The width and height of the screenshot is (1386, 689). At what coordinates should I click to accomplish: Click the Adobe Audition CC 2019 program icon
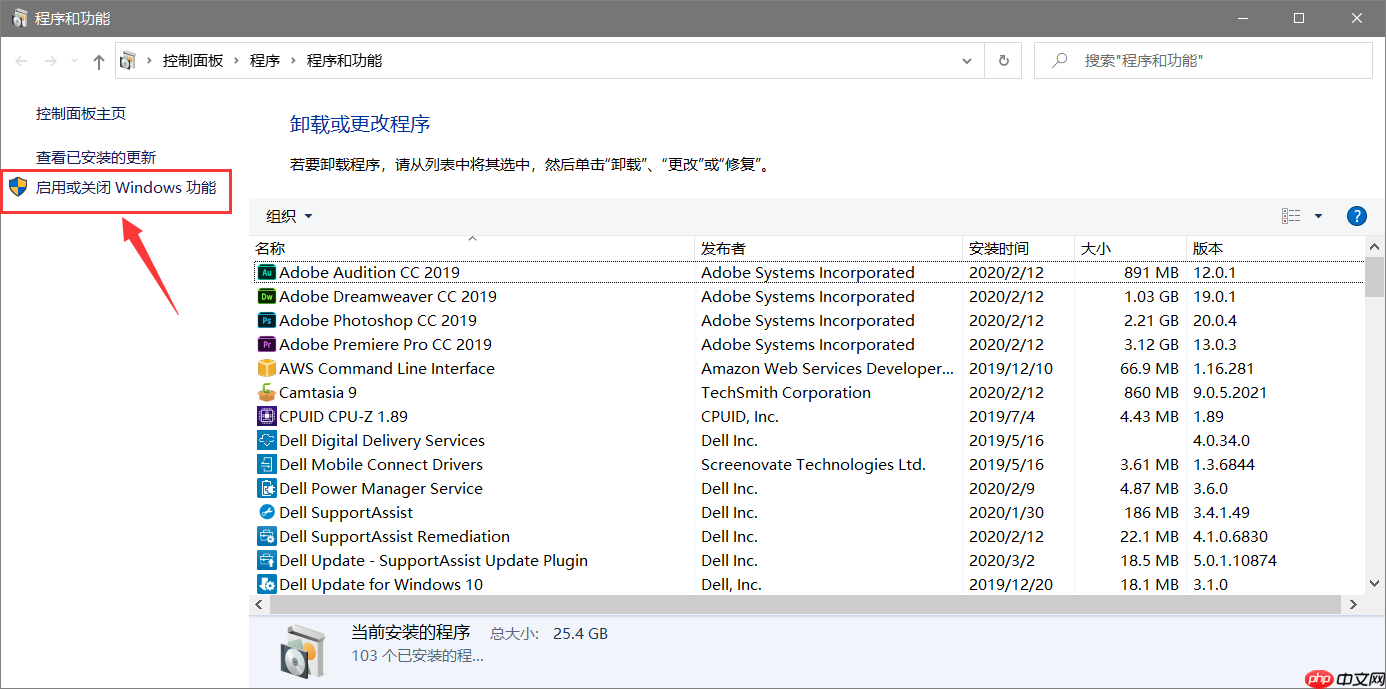[266, 272]
